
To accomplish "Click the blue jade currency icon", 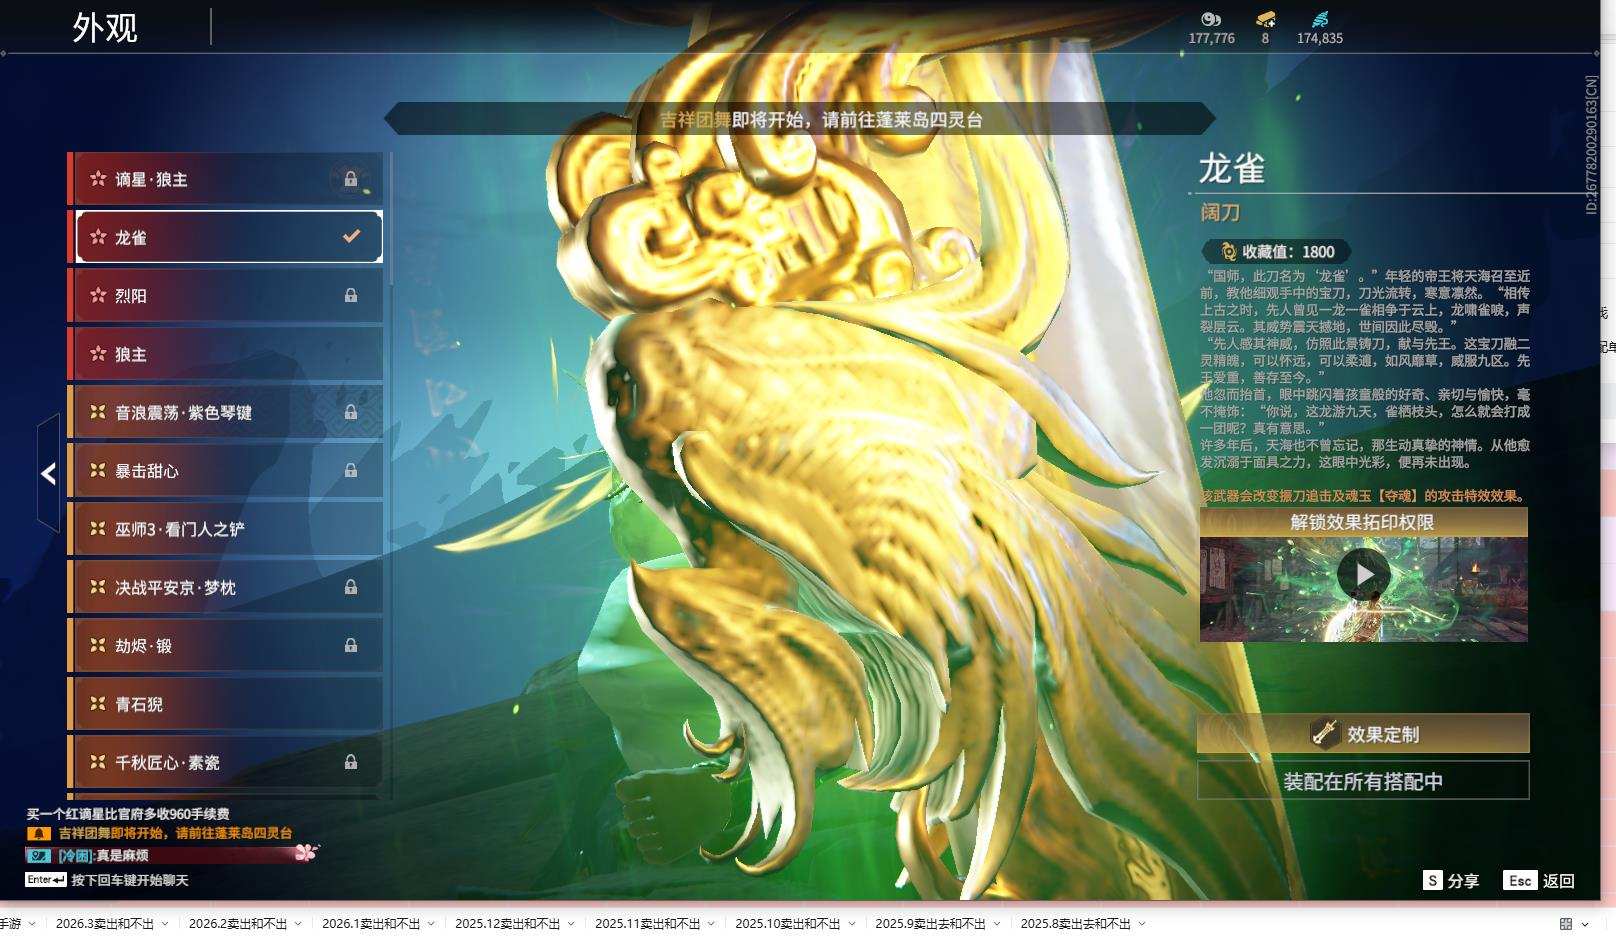I will (1321, 19).
